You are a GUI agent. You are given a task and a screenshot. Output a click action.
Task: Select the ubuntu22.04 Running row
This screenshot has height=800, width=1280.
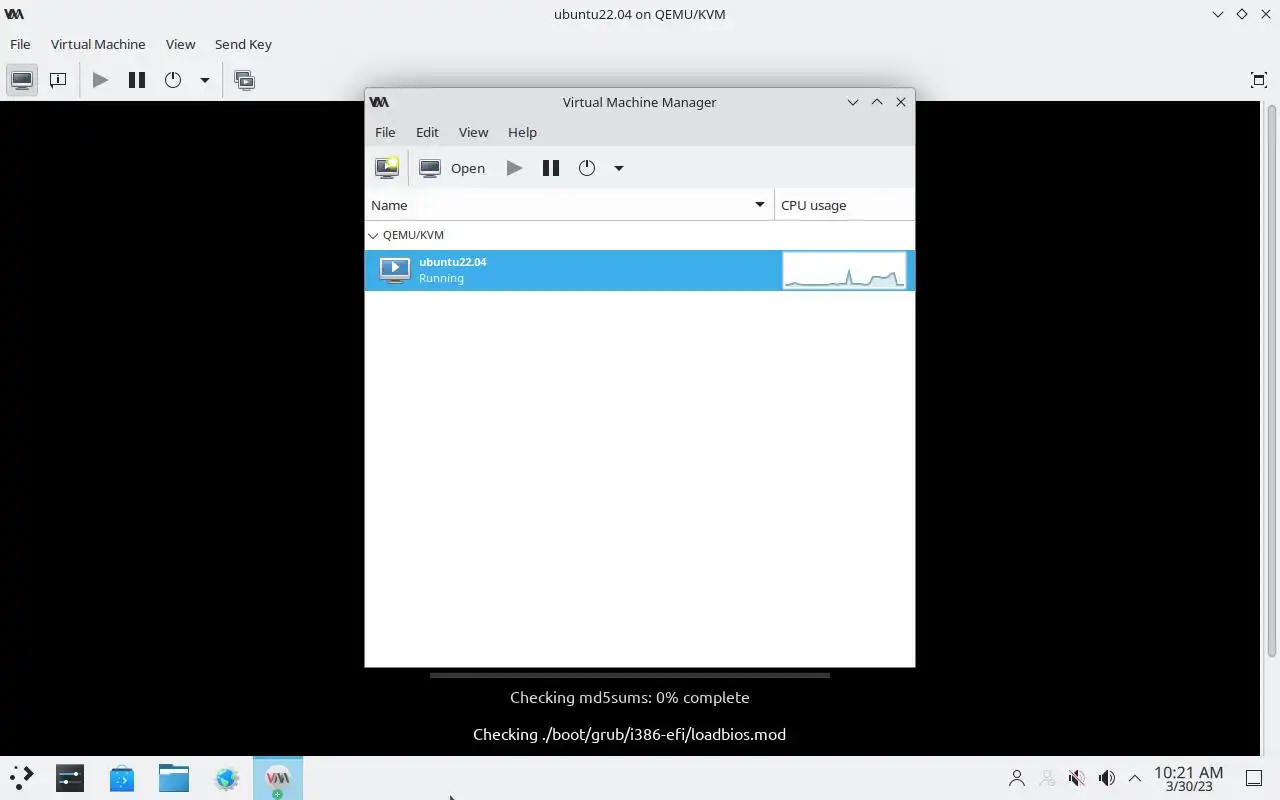point(640,270)
